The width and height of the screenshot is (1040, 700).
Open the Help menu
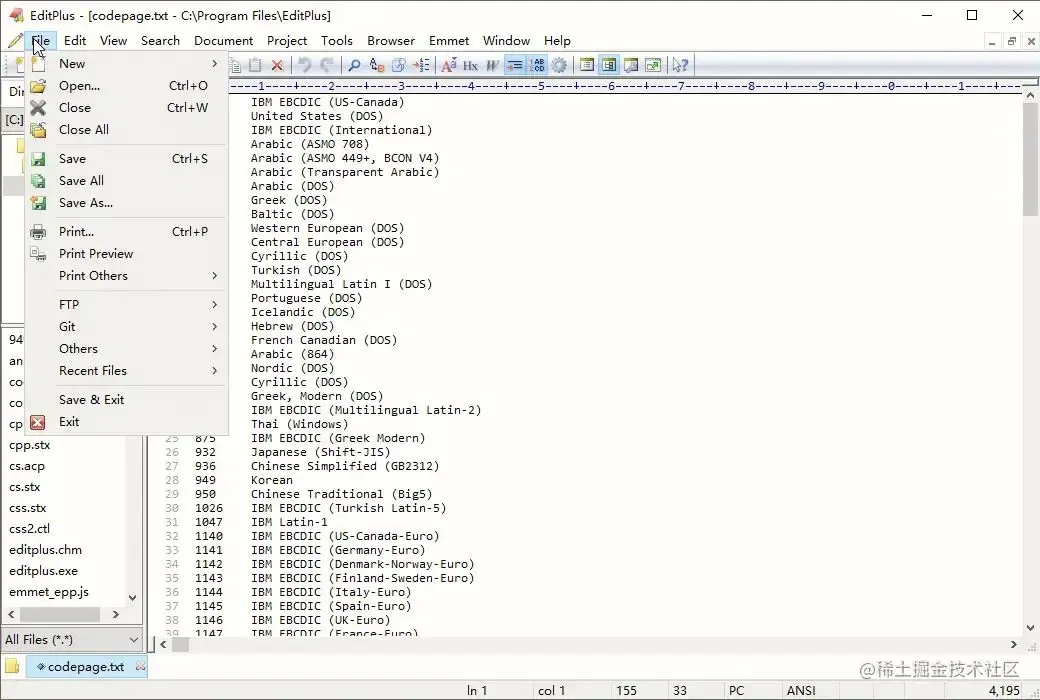click(557, 40)
